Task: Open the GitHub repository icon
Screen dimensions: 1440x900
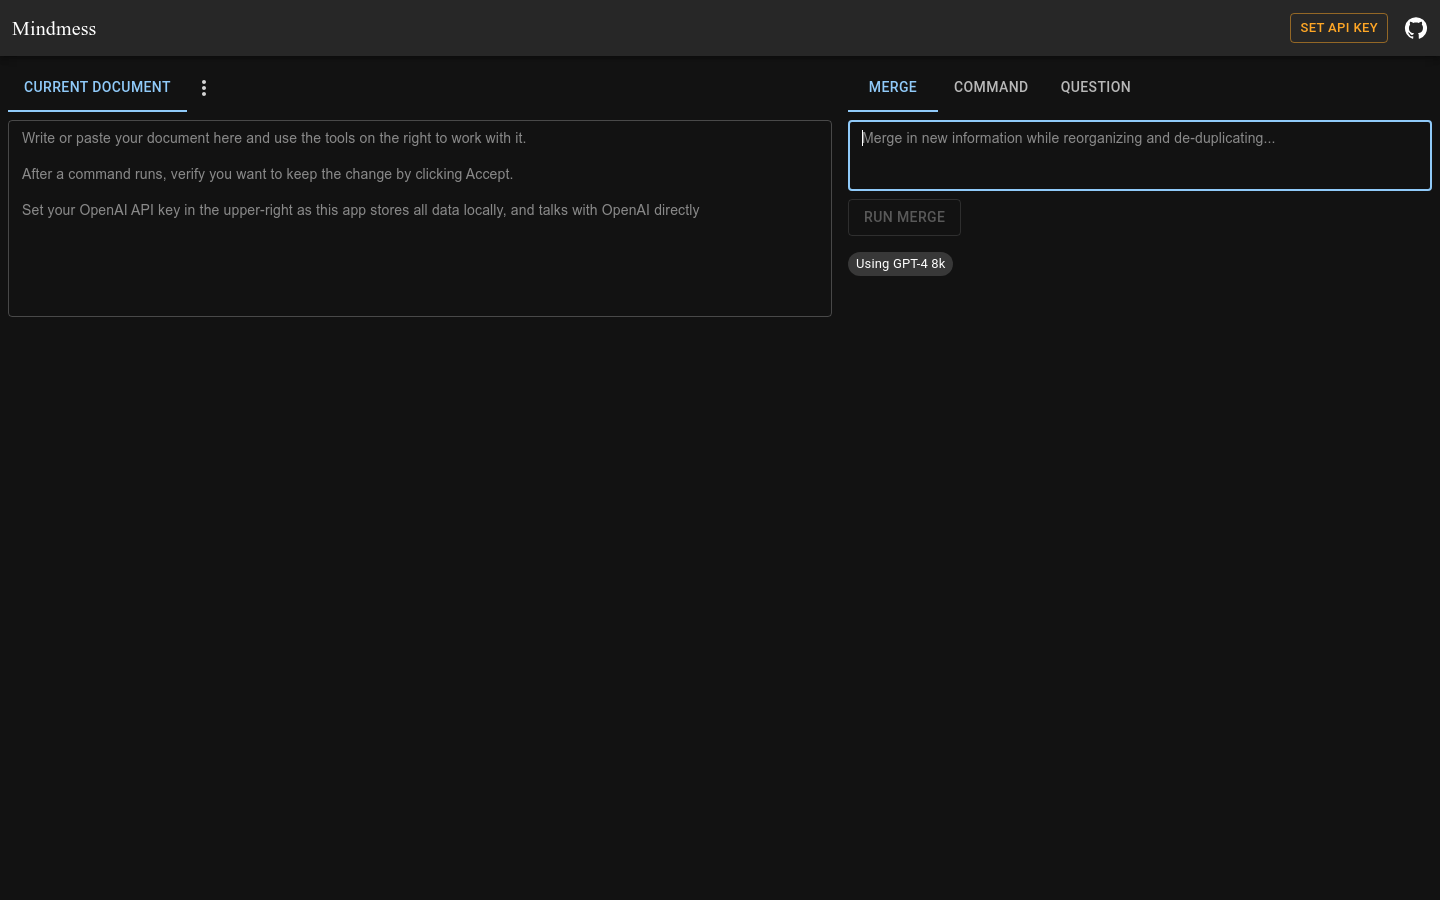Action: pos(1415,28)
